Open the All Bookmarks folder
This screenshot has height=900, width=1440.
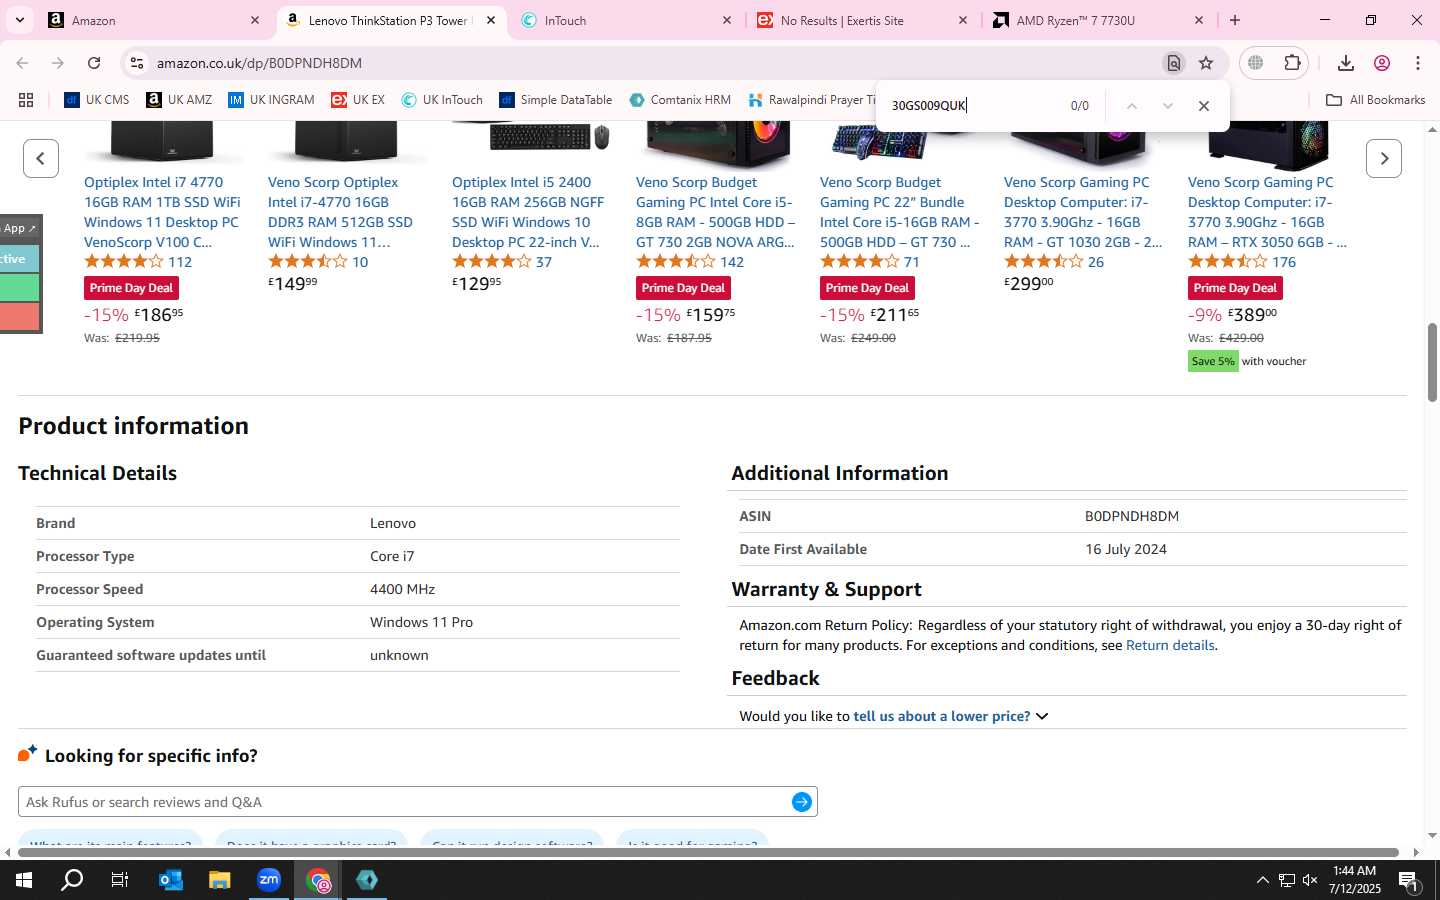pyautogui.click(x=1375, y=100)
